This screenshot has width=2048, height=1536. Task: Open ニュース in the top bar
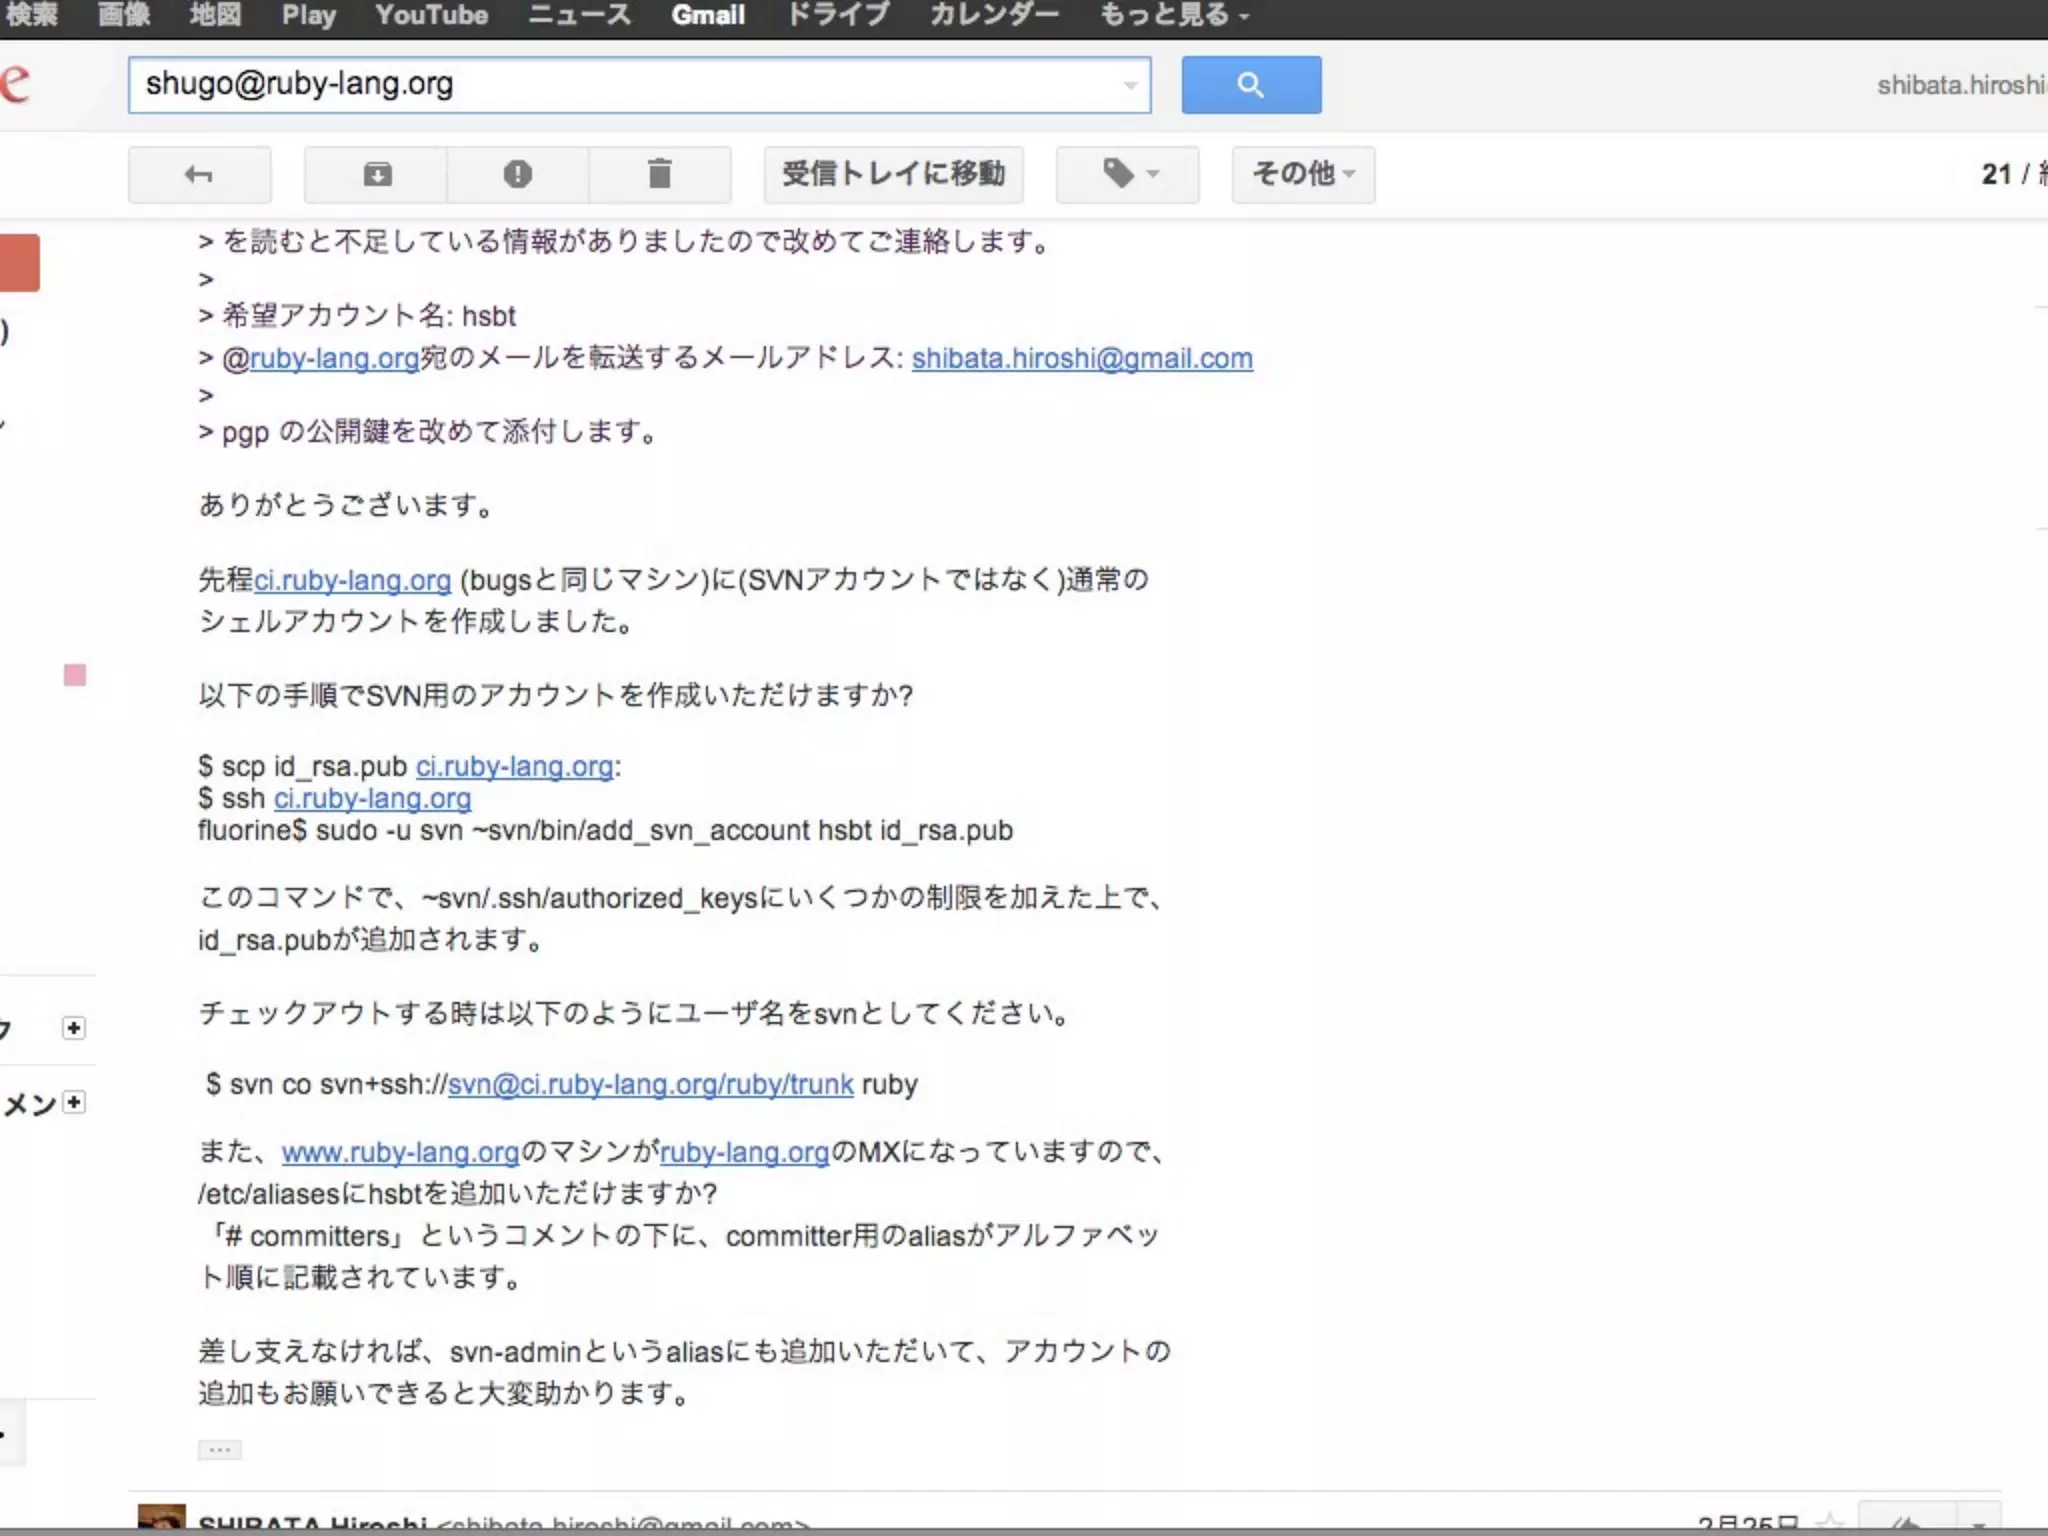coord(579,16)
